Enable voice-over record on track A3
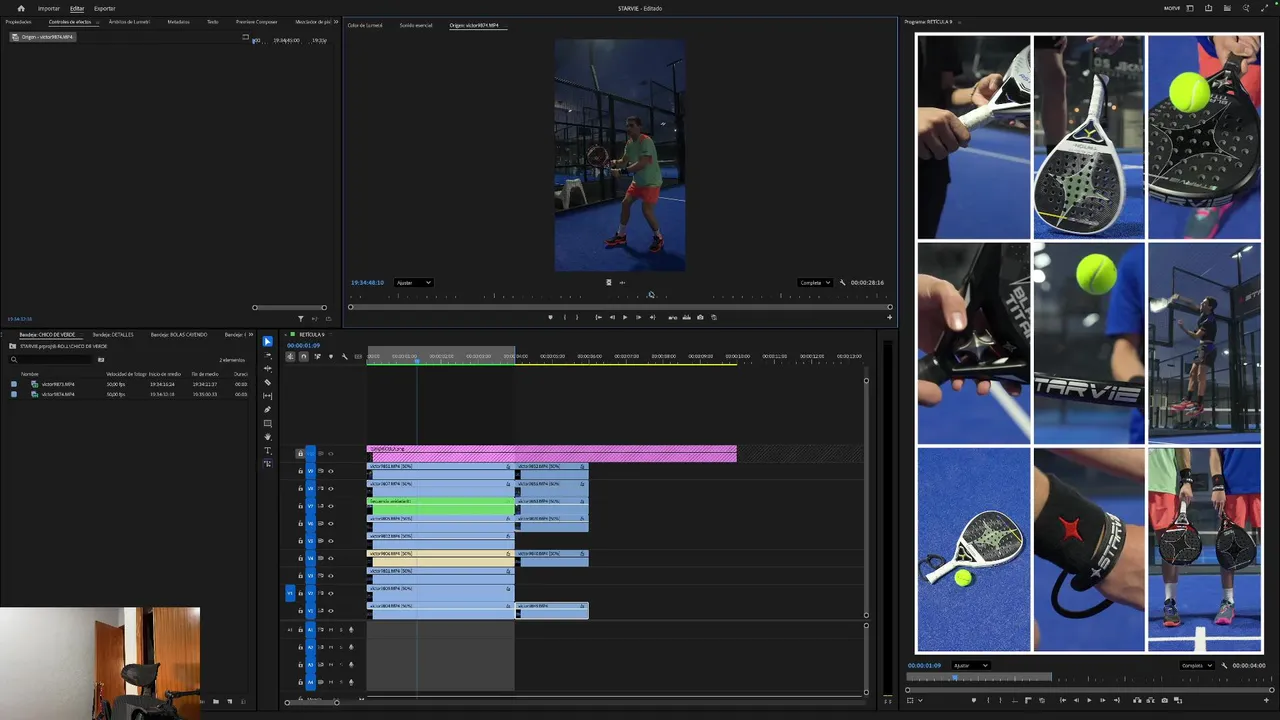This screenshot has height=720, width=1280. point(351,665)
